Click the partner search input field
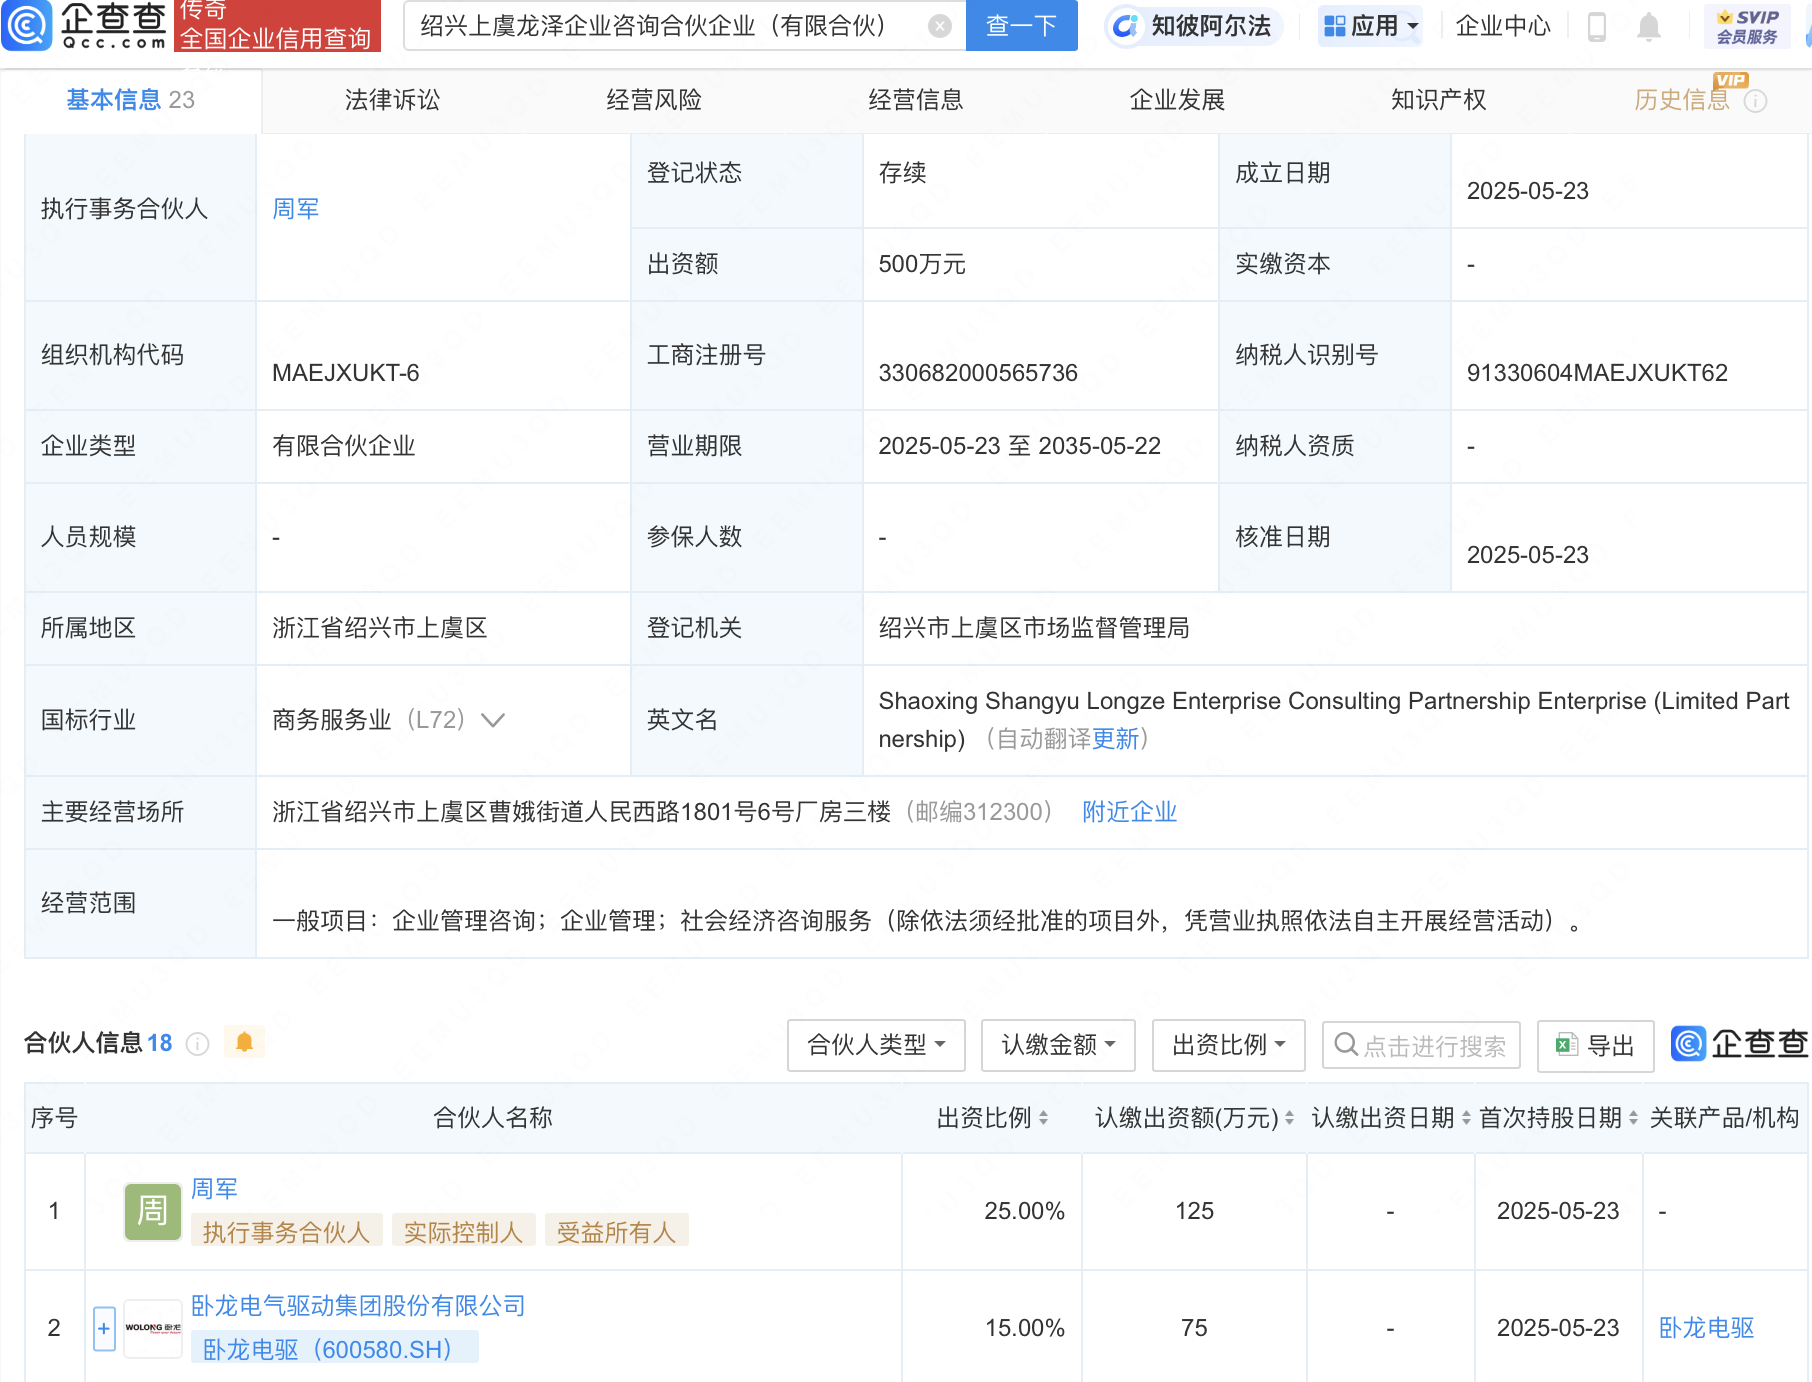The image size is (1812, 1382). (x=1432, y=1045)
